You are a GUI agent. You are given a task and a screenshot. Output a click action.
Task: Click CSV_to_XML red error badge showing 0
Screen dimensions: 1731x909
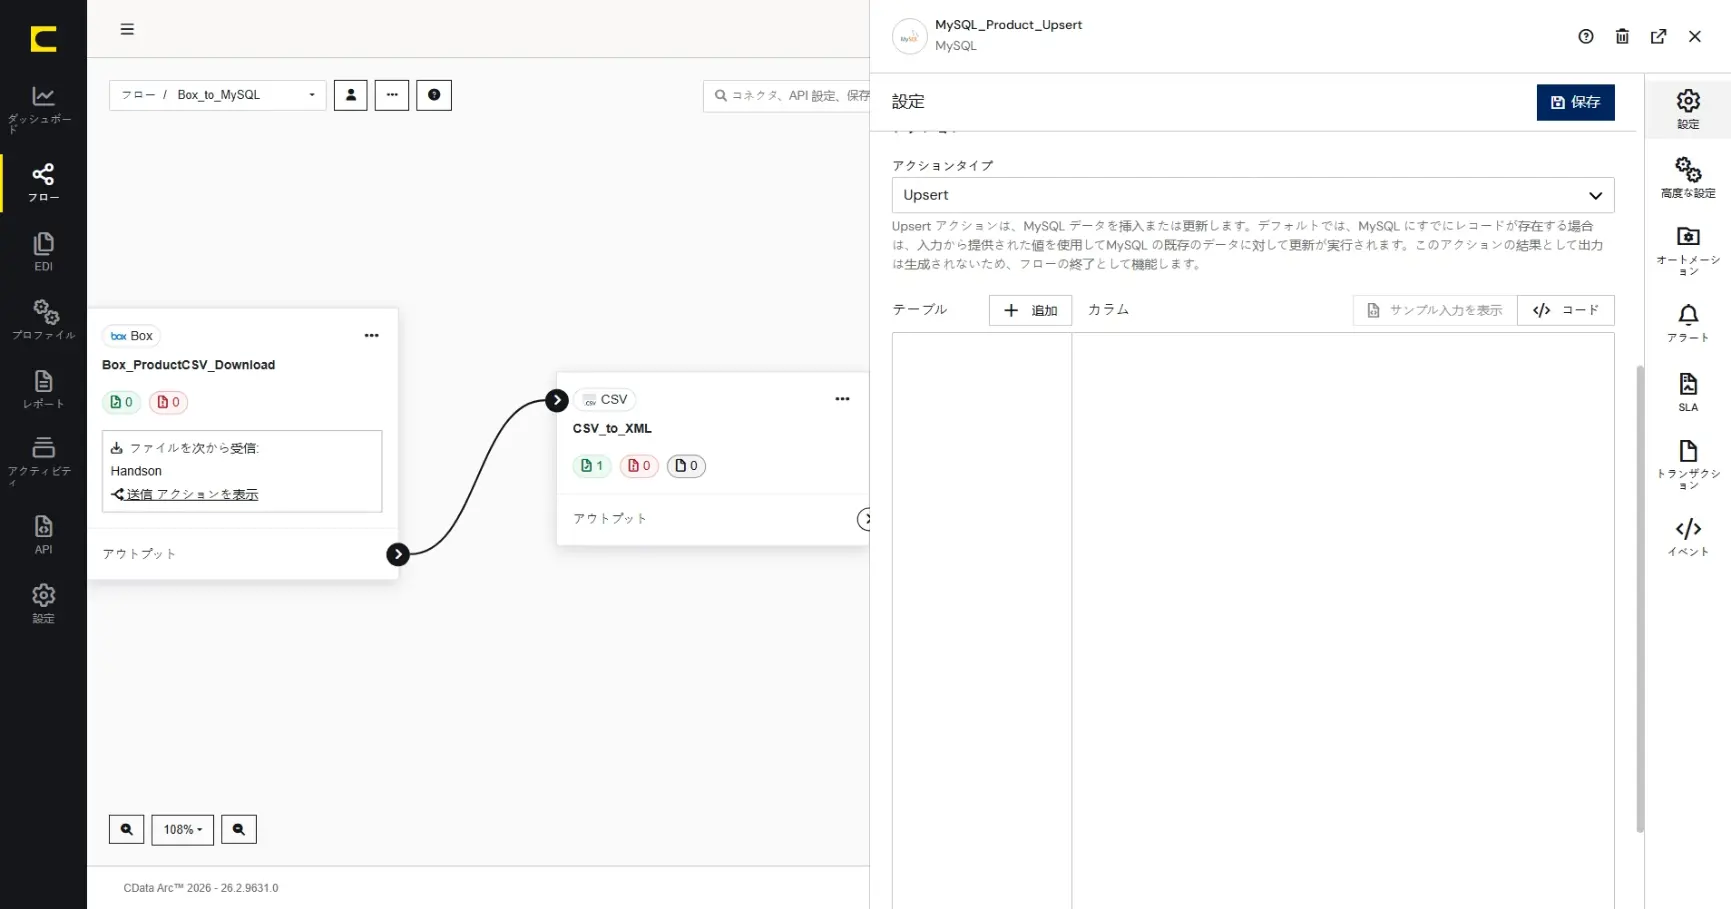tap(639, 466)
